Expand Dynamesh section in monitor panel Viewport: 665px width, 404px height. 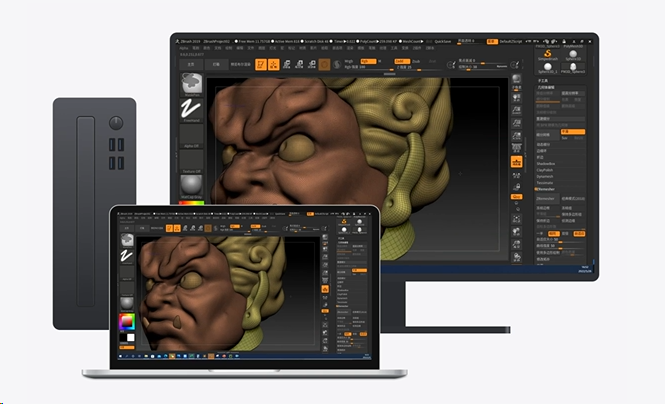pos(545,176)
